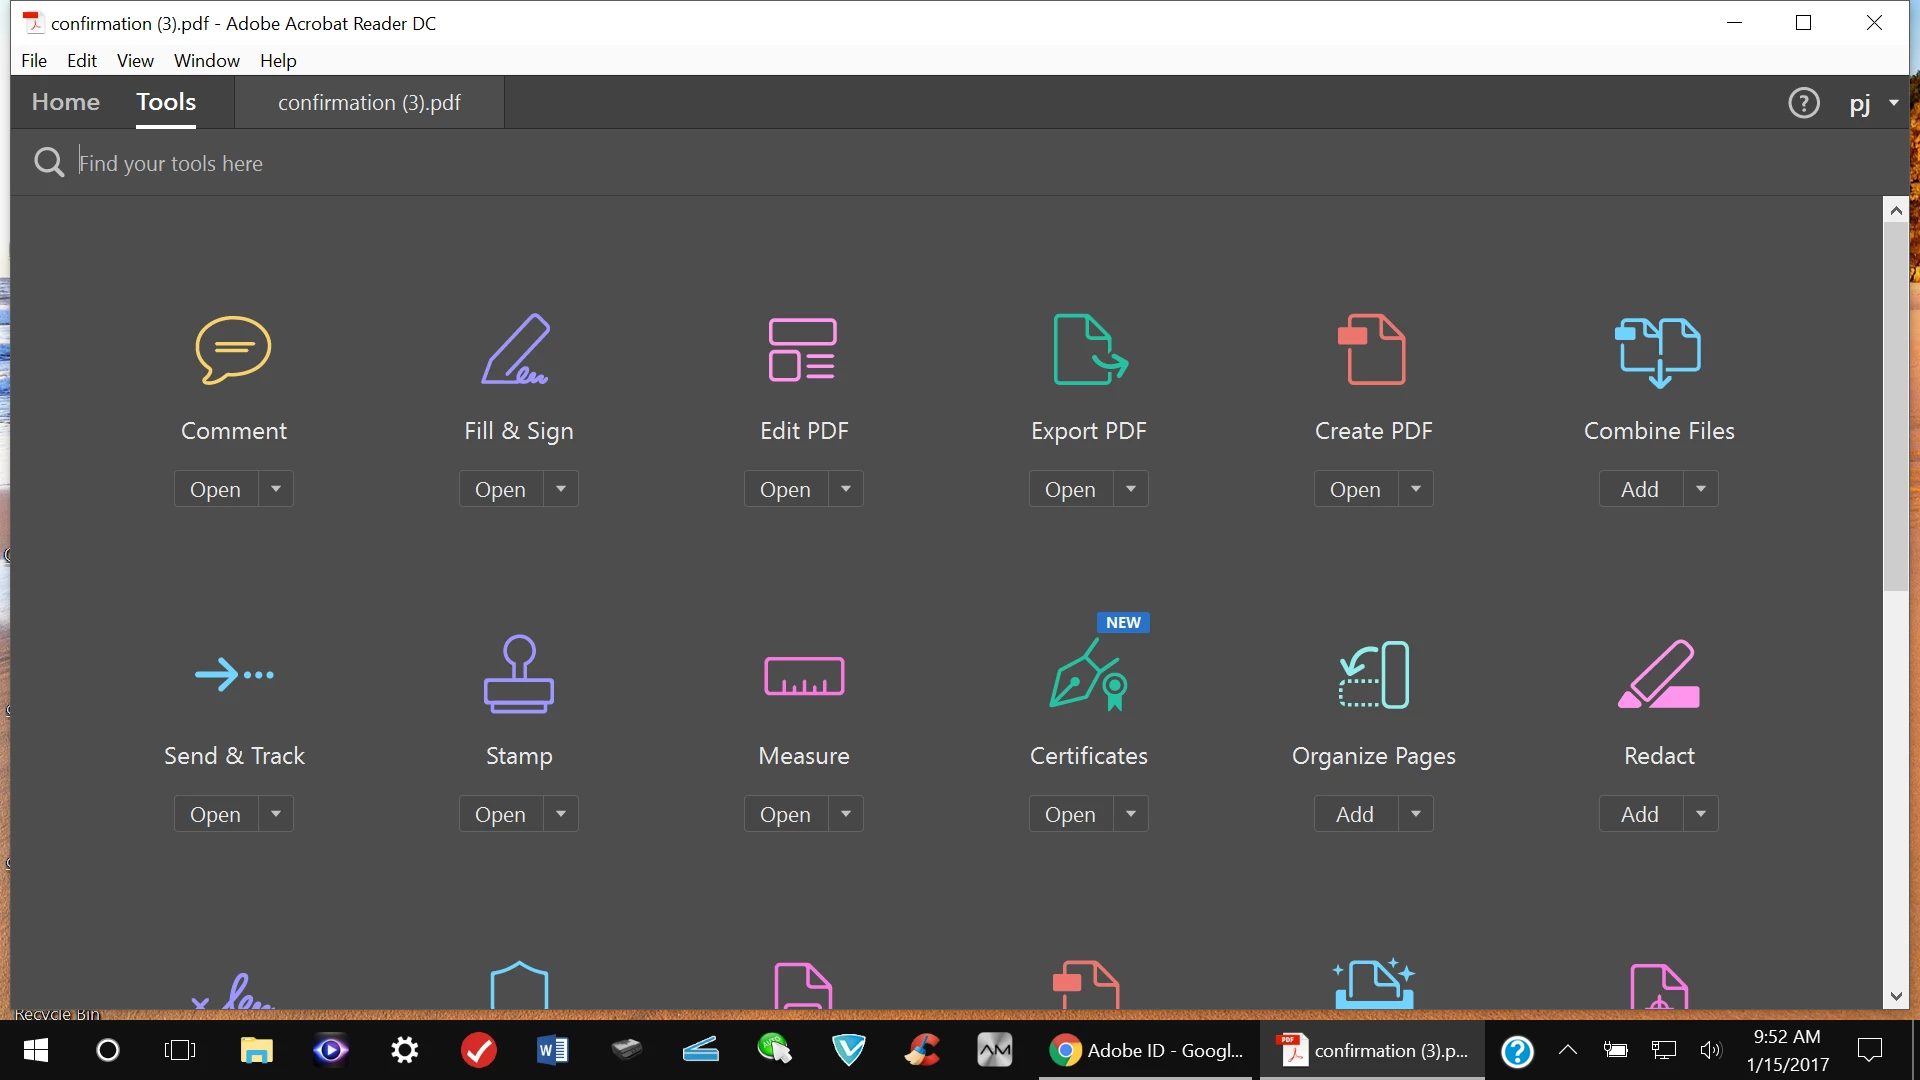Expand the Combine Files Add dropdown arrow
1920x1080 pixels.
click(1700, 489)
